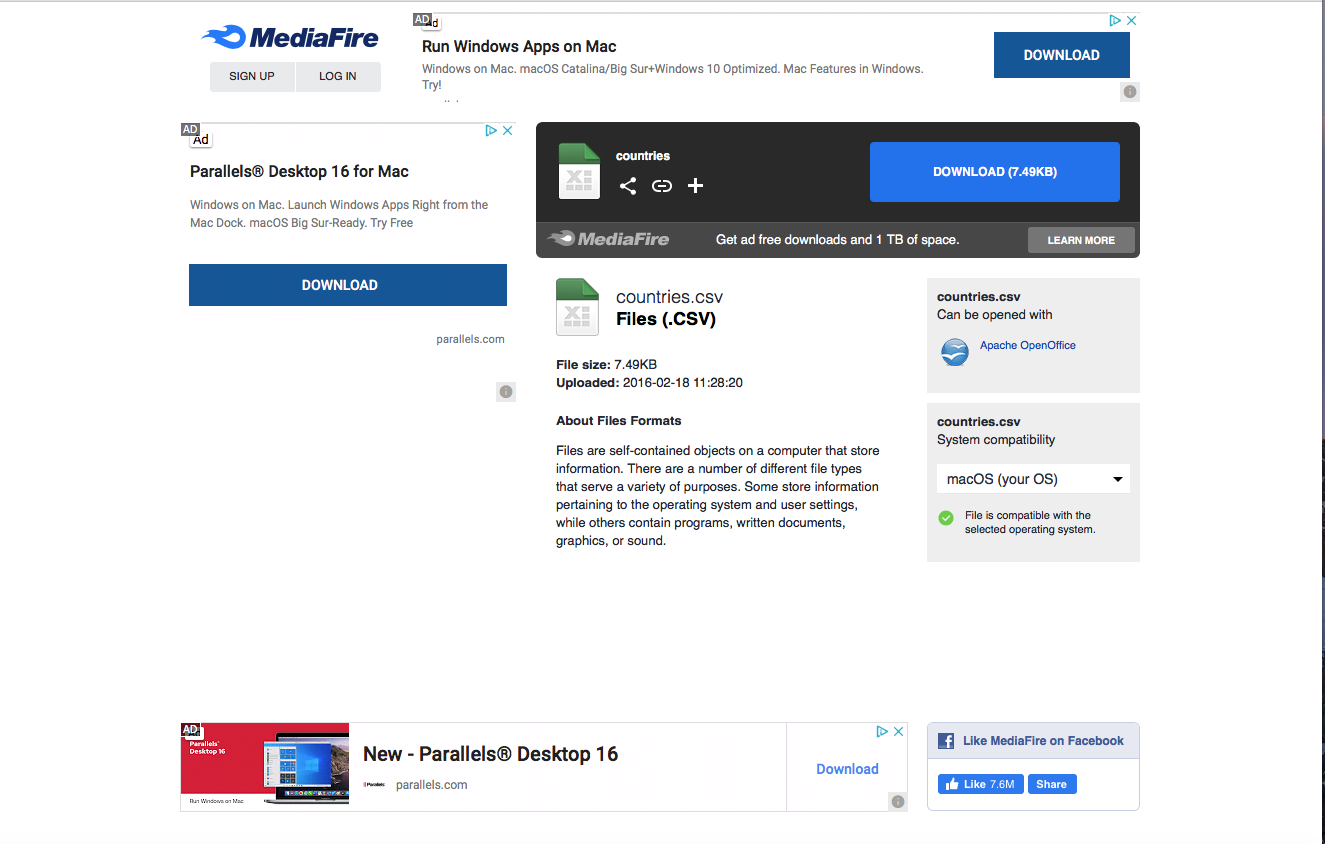Click info icon on bottom banner ad
The width and height of the screenshot is (1325, 844).
click(x=898, y=802)
